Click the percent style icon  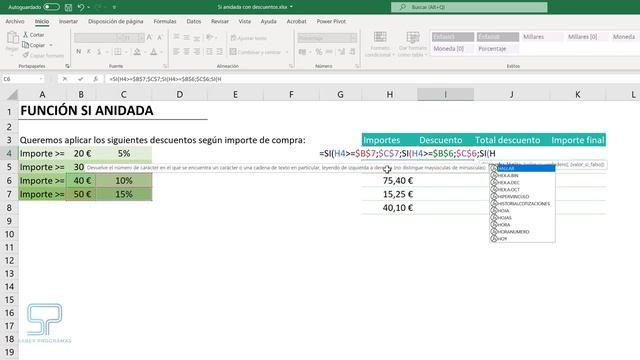click(x=318, y=52)
